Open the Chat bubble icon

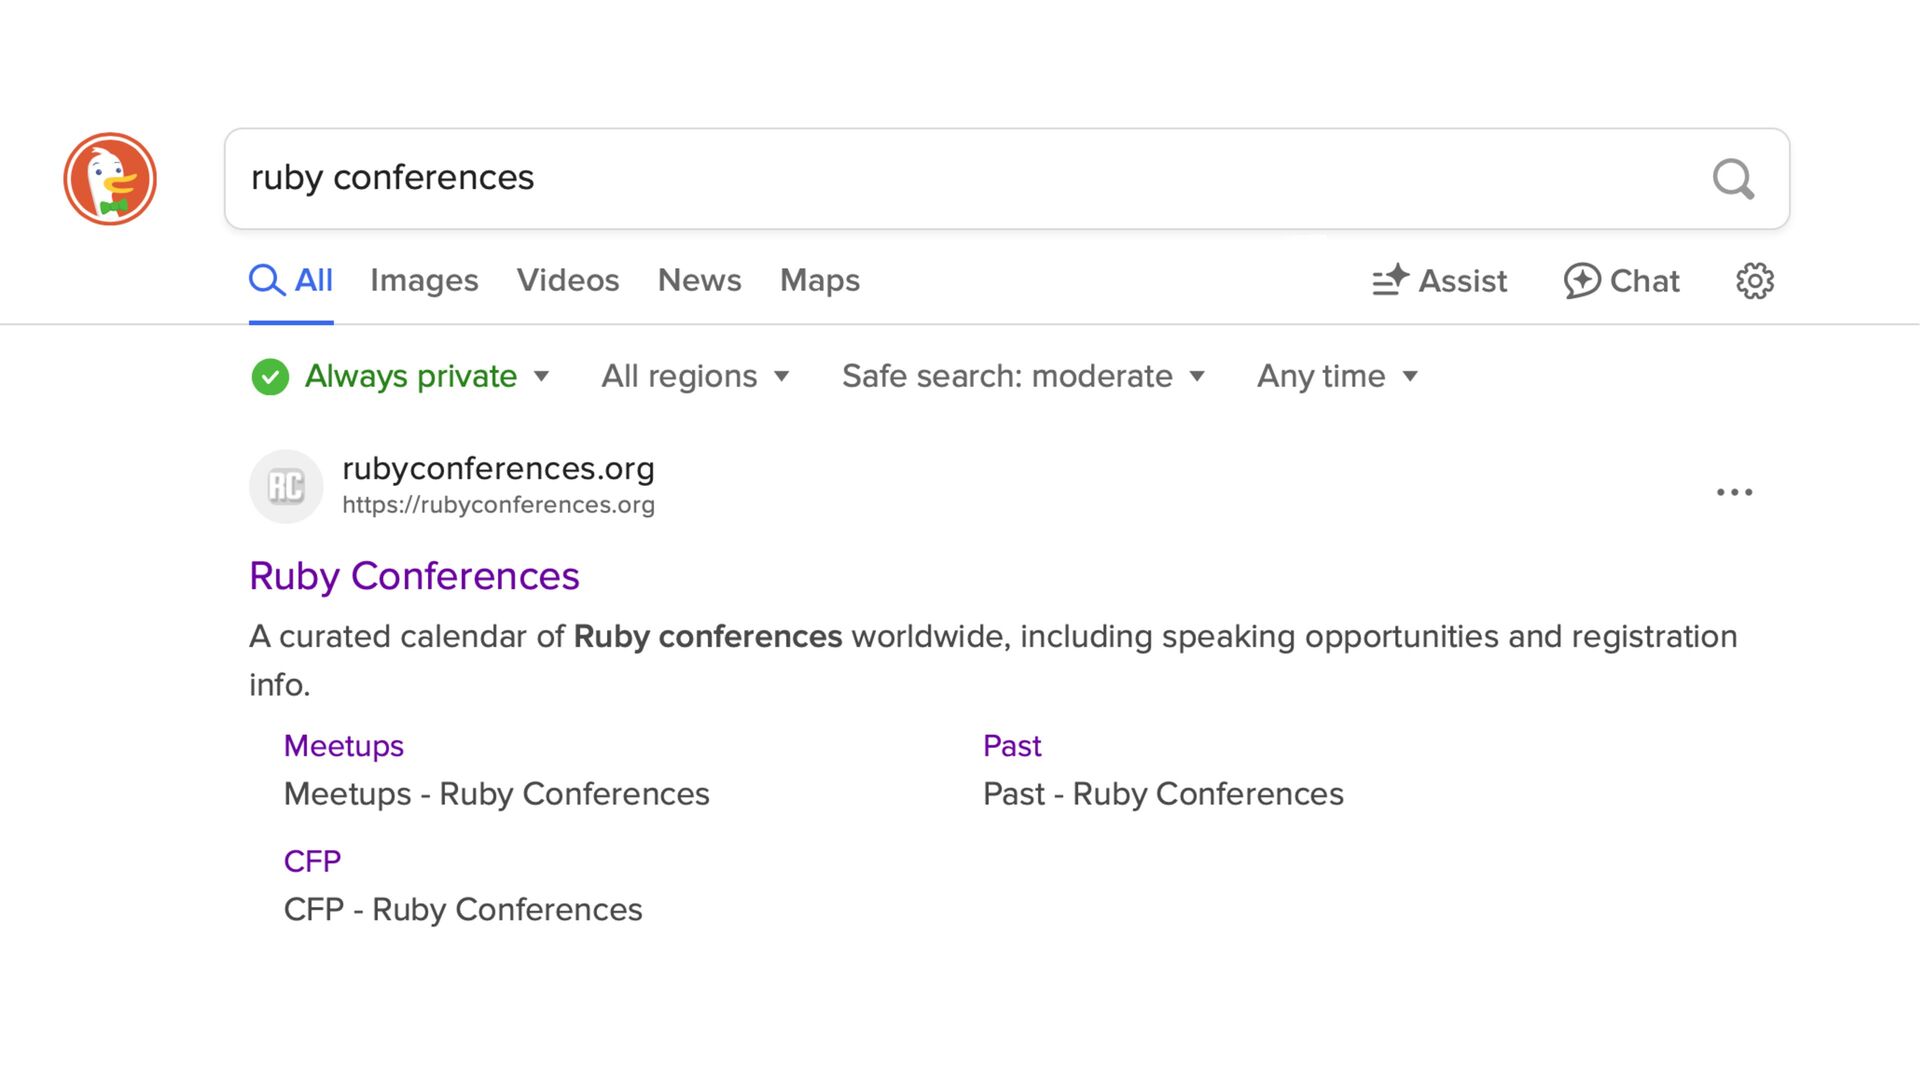pyautogui.click(x=1581, y=281)
